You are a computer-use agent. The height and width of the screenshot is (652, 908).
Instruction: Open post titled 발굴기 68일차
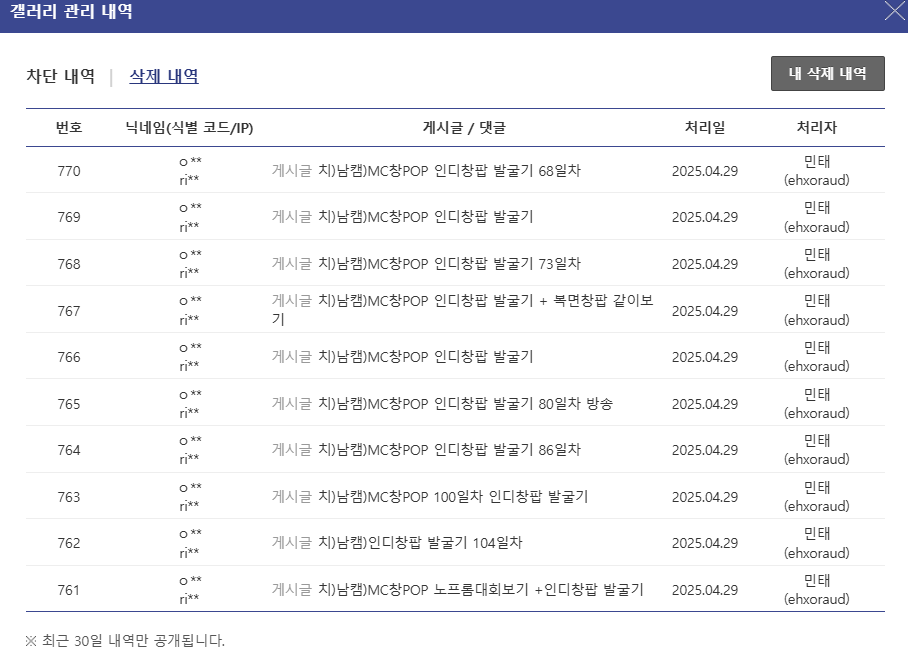click(x=449, y=171)
